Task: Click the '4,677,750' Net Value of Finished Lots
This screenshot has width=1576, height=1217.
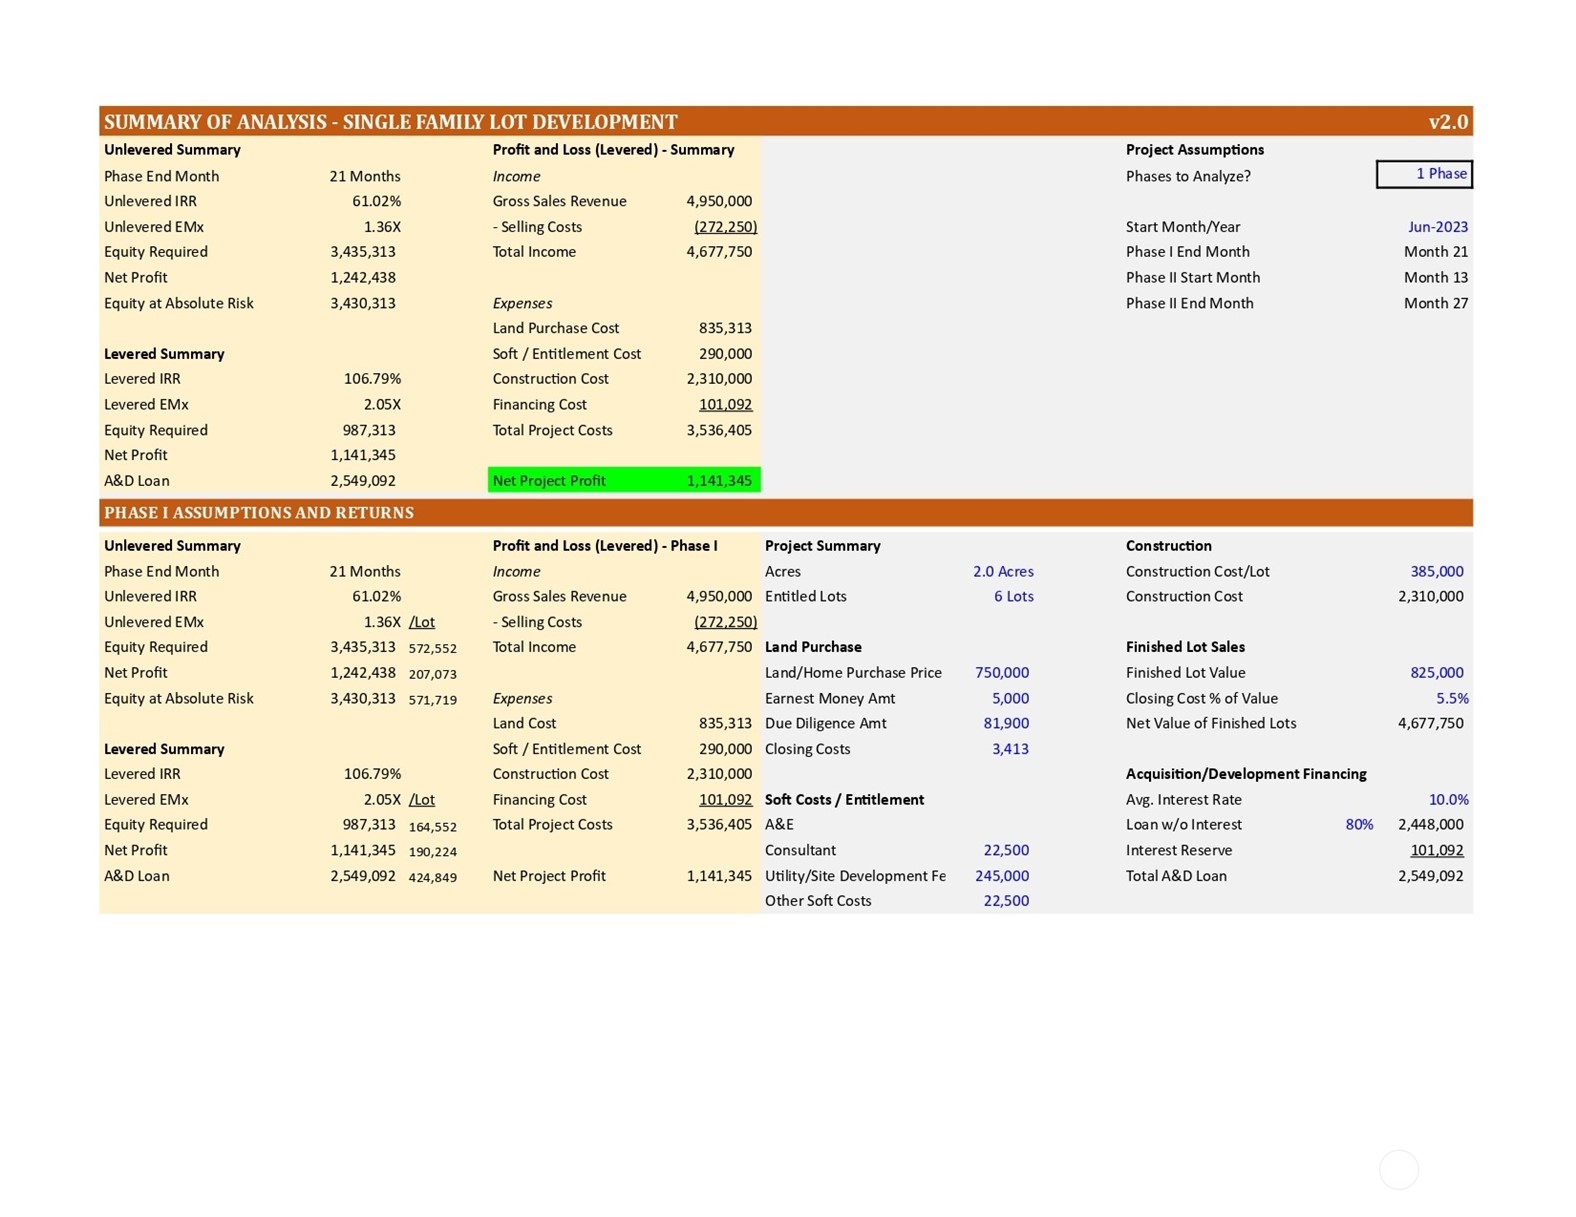Action: pos(1430,723)
